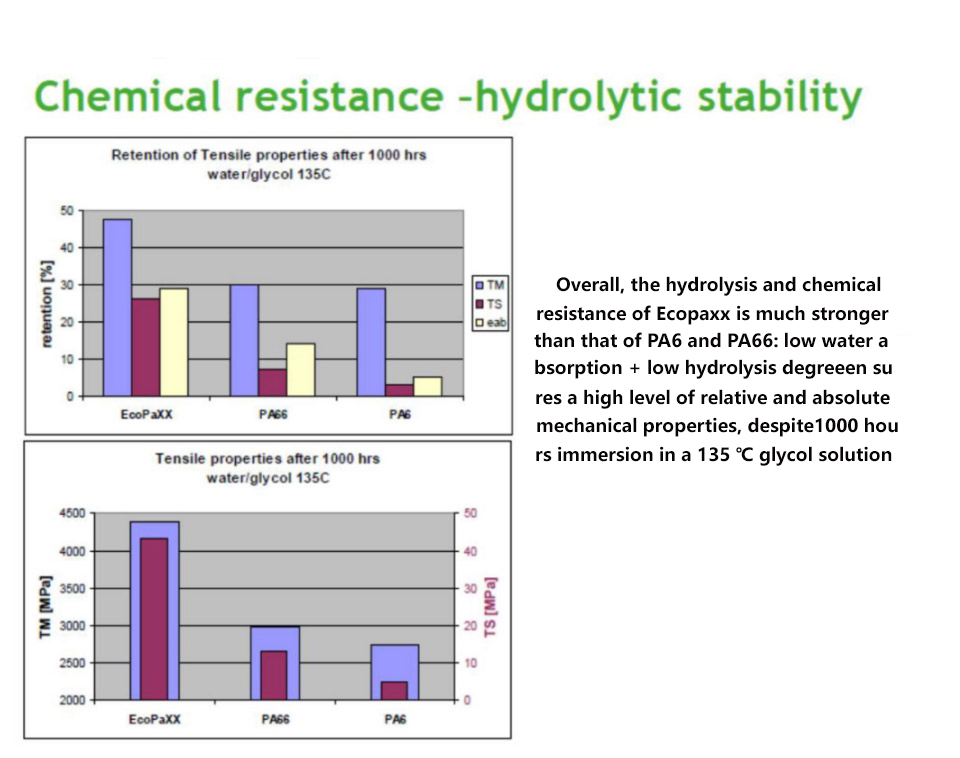Select the PA6 maroon TS bar in lower chart

394,691
